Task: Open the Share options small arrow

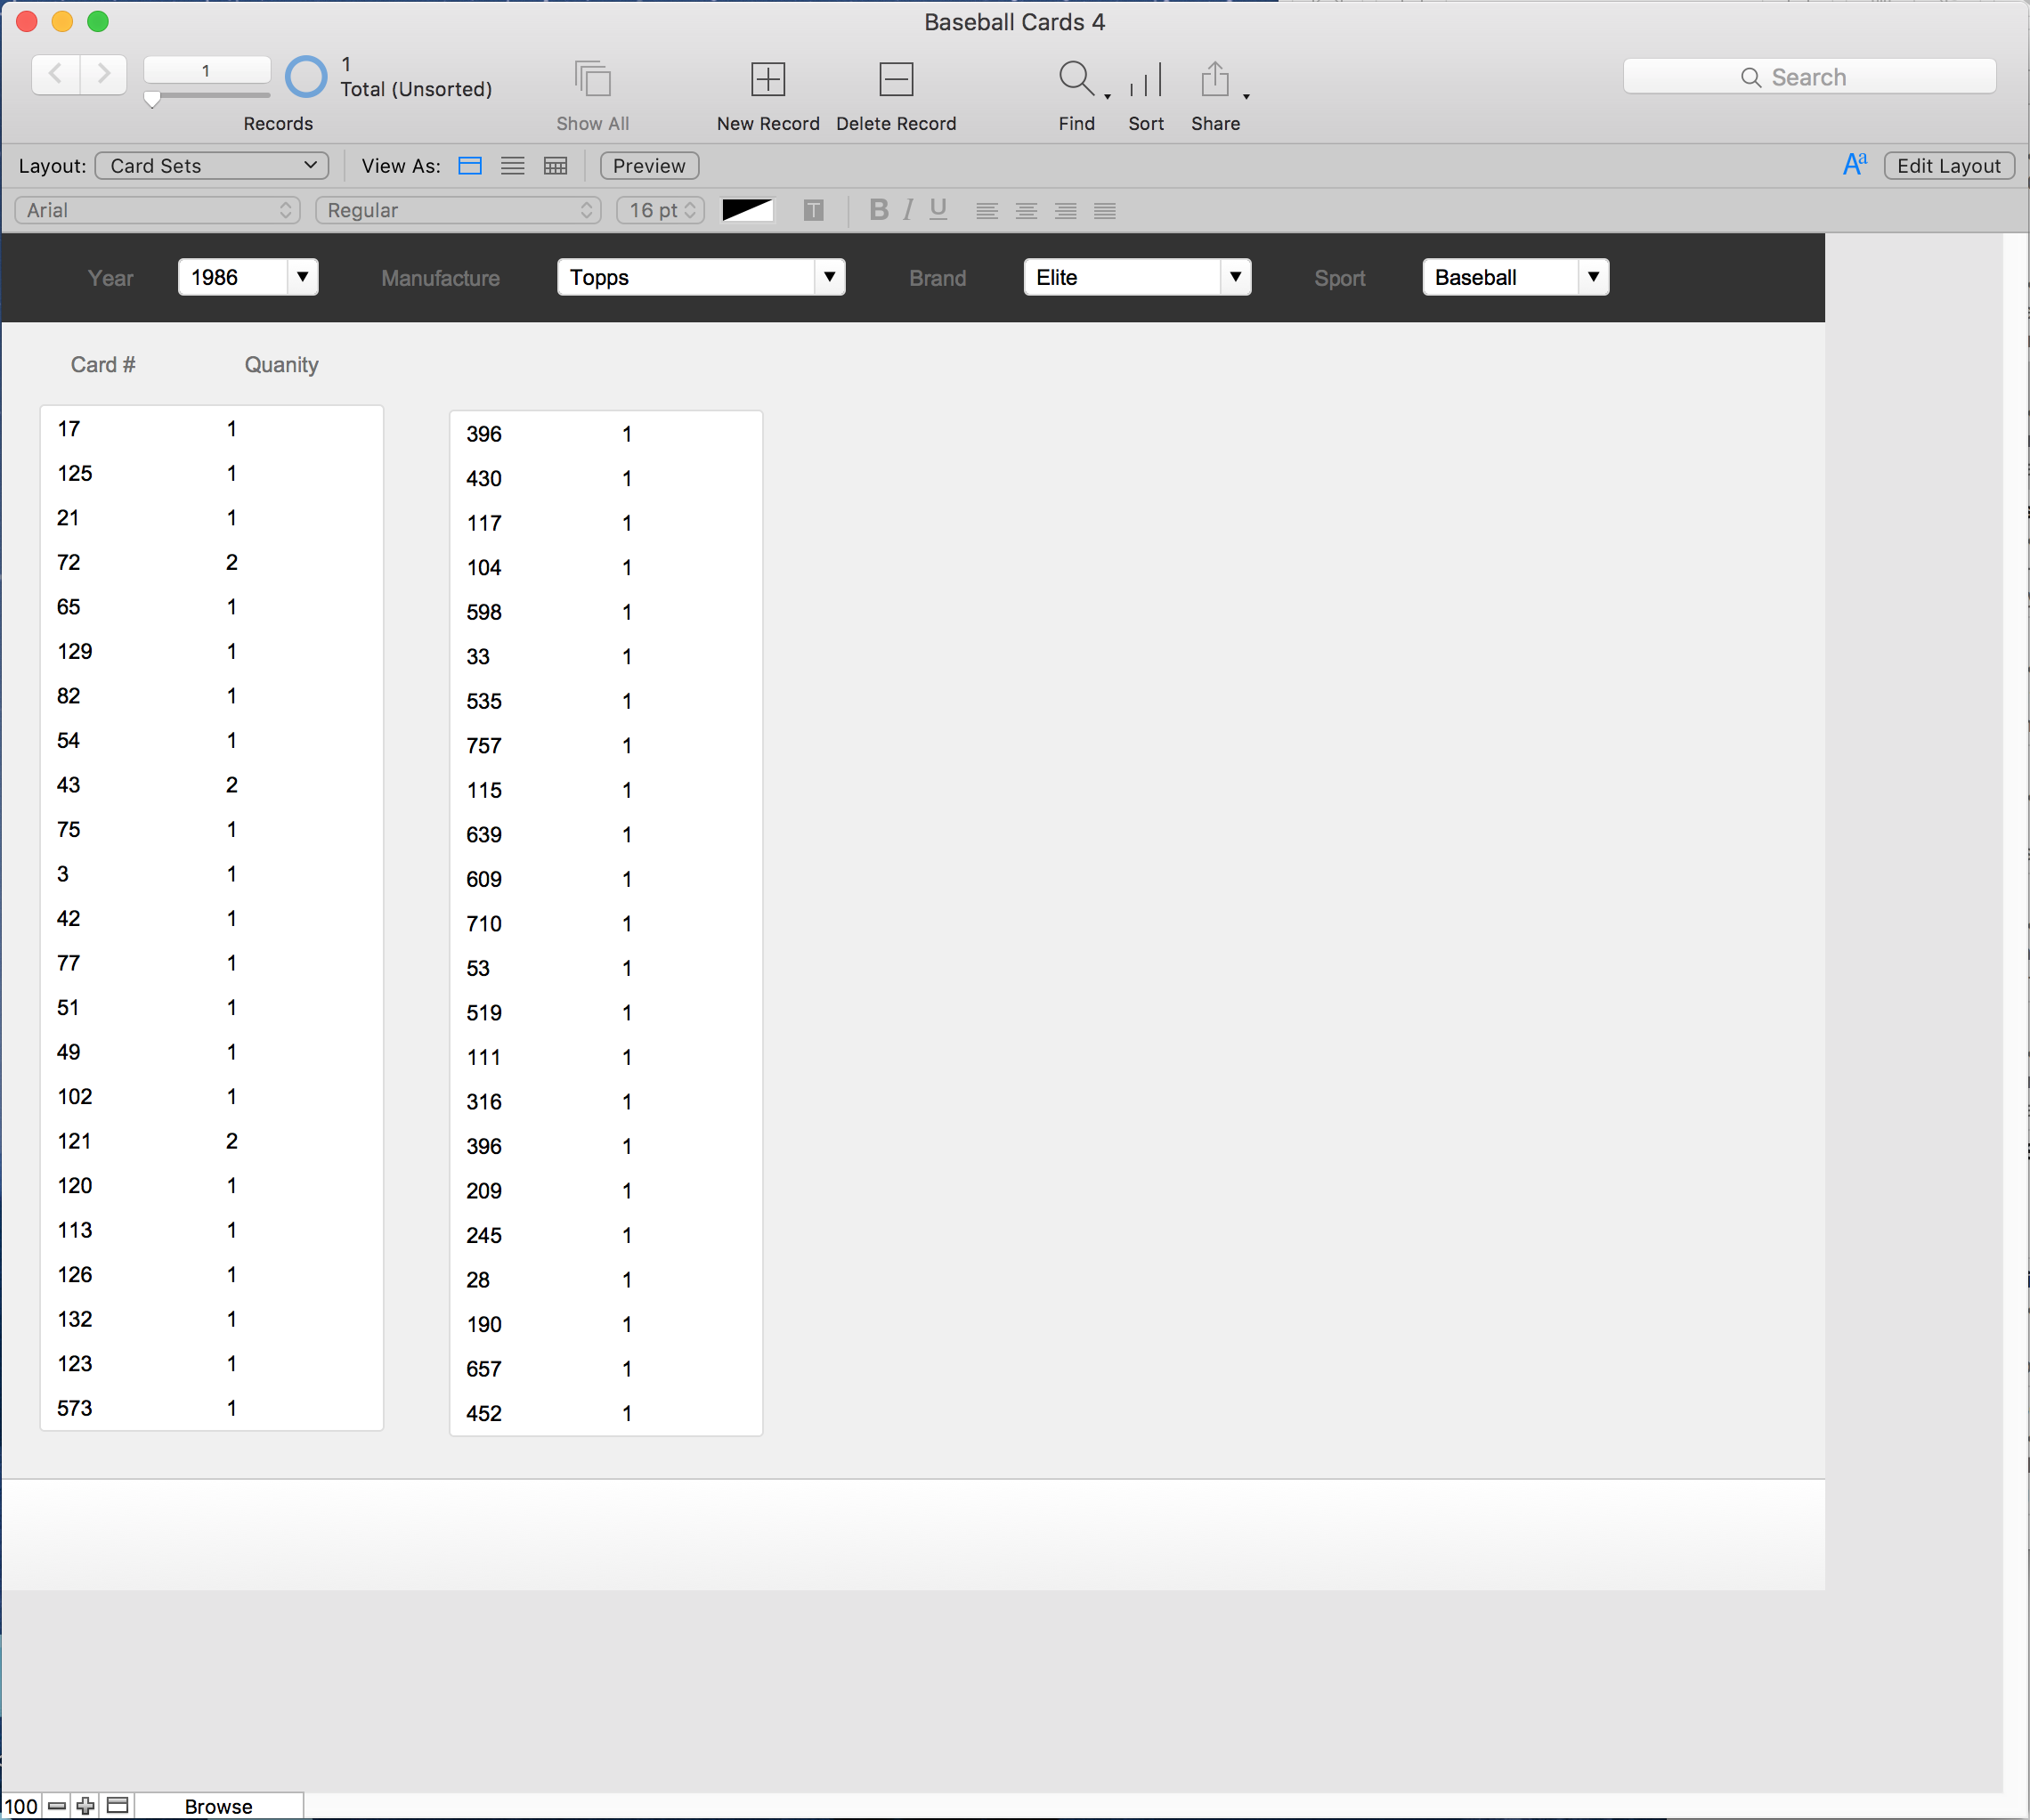Action: [1246, 97]
